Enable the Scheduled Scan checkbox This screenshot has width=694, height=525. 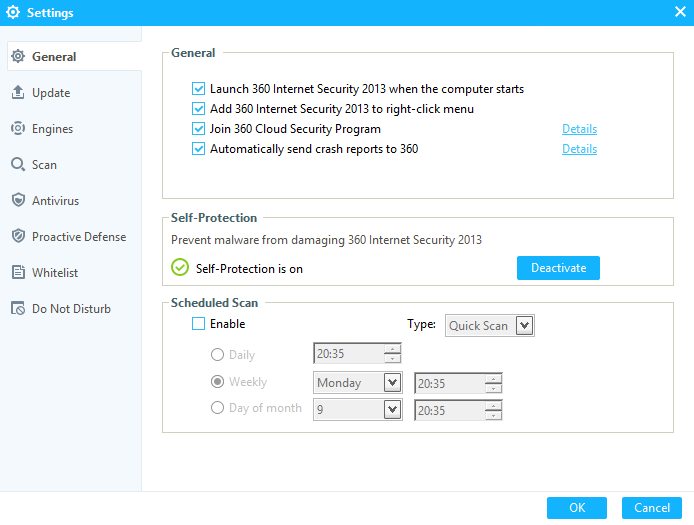[x=198, y=324]
